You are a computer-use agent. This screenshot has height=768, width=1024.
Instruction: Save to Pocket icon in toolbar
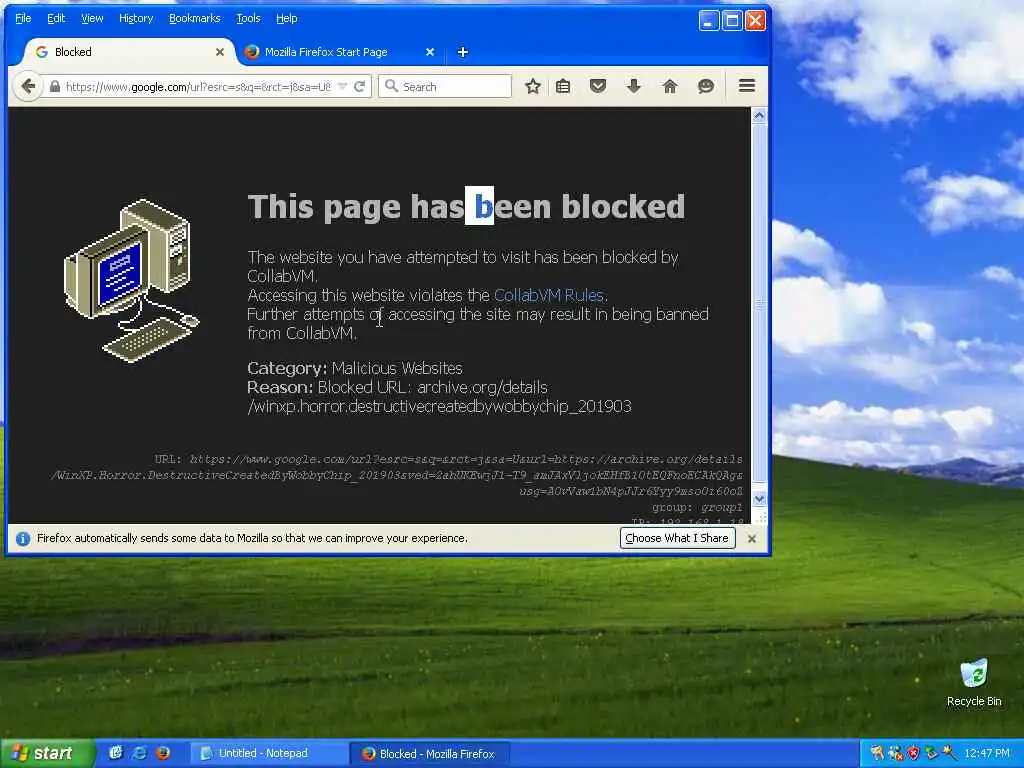point(598,86)
